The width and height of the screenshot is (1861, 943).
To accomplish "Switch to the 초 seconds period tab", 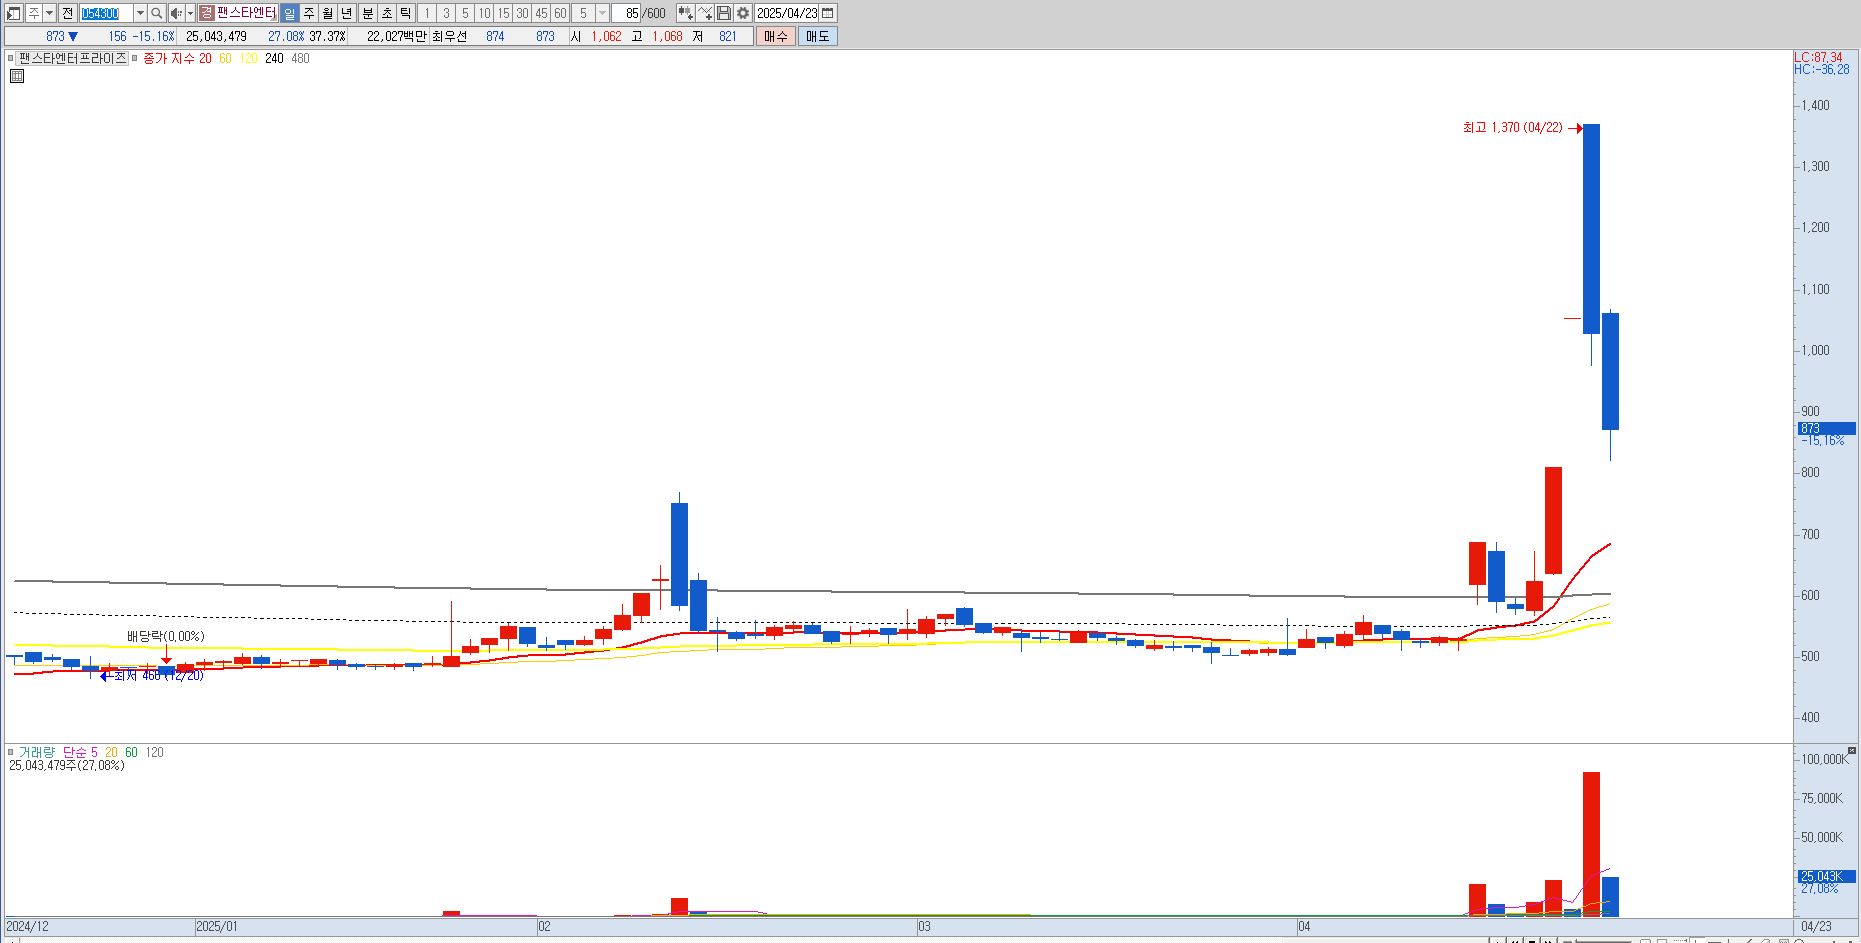I will (386, 13).
